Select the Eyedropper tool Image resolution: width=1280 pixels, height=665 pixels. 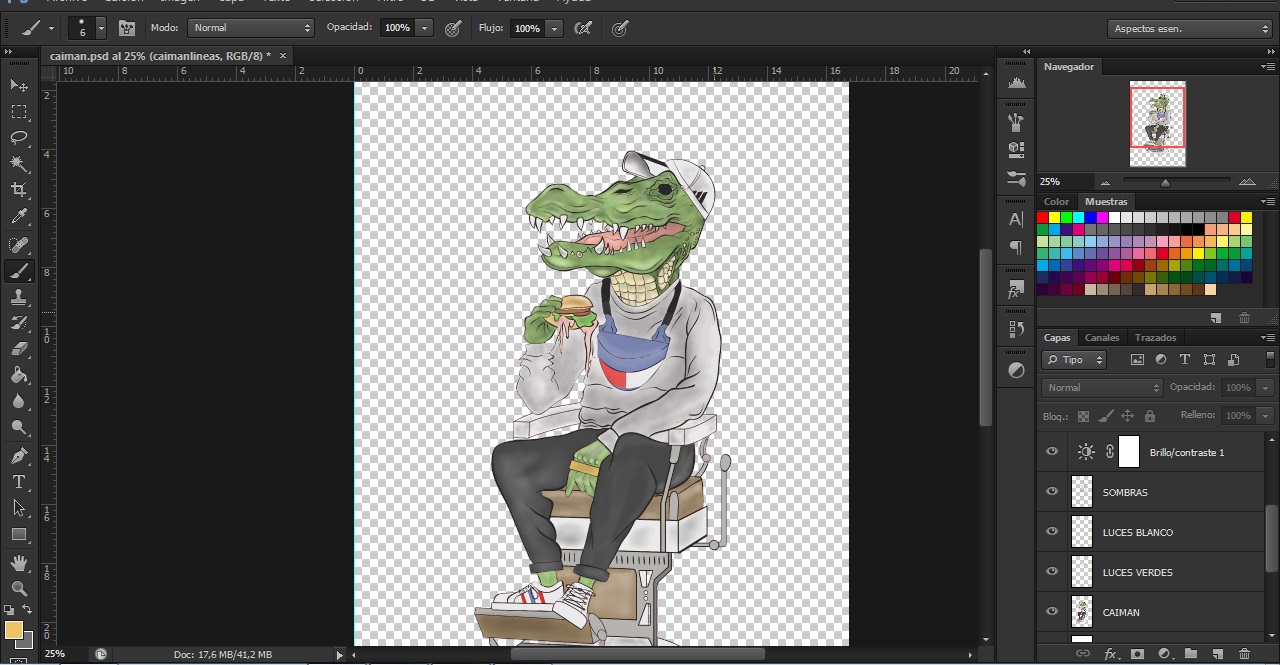[x=18, y=216]
